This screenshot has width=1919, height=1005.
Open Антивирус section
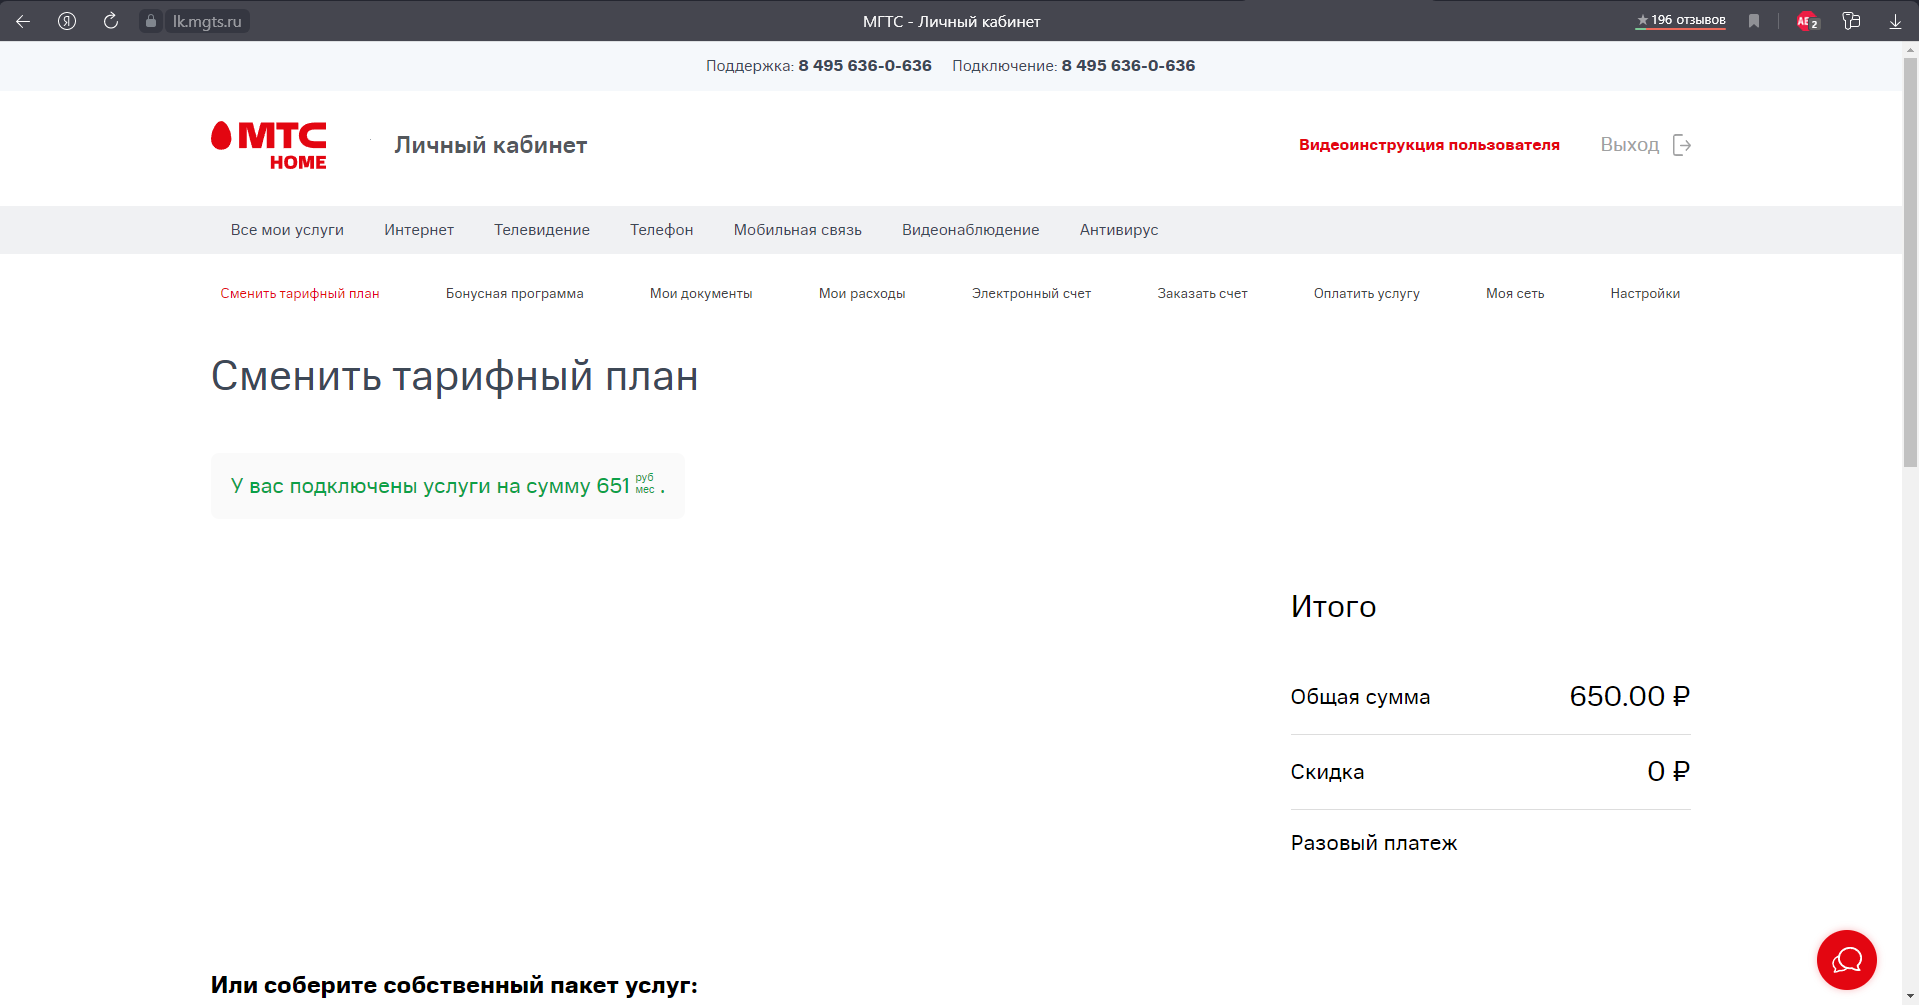click(1119, 230)
